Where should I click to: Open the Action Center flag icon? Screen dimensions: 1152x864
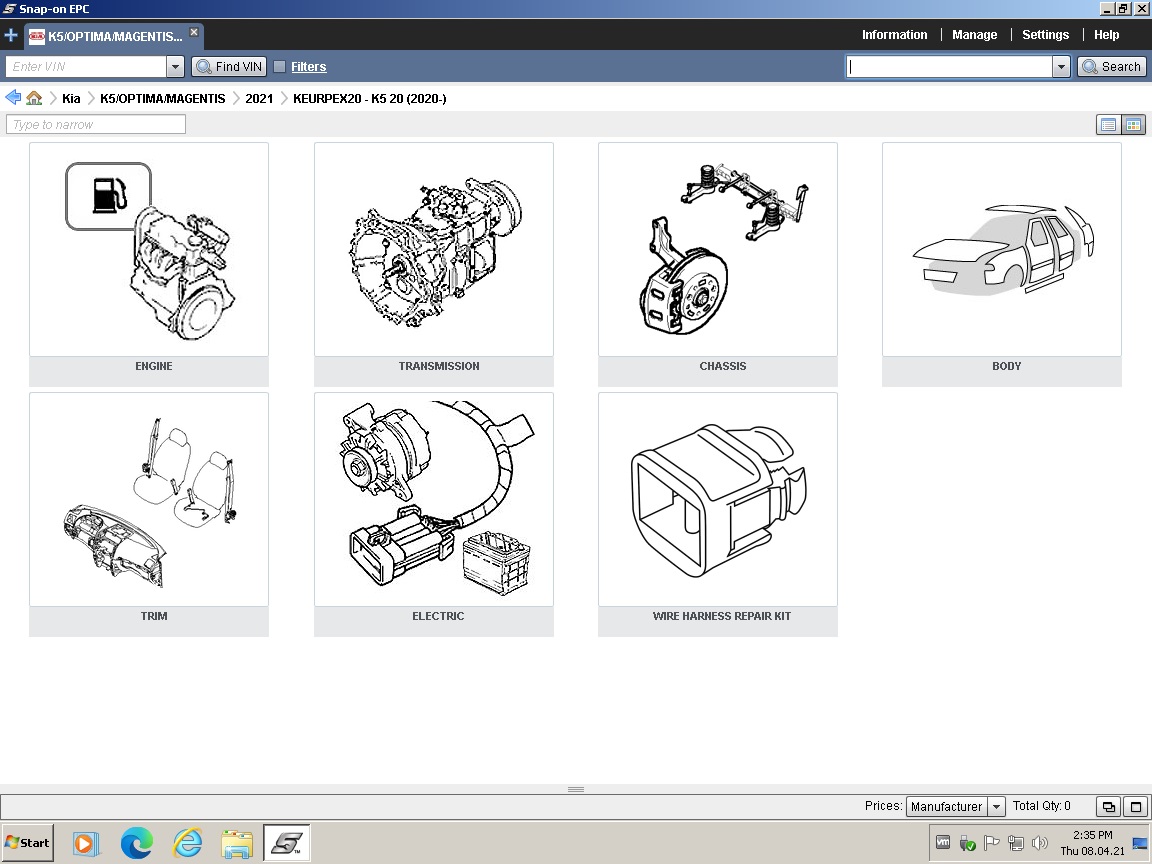tap(991, 843)
